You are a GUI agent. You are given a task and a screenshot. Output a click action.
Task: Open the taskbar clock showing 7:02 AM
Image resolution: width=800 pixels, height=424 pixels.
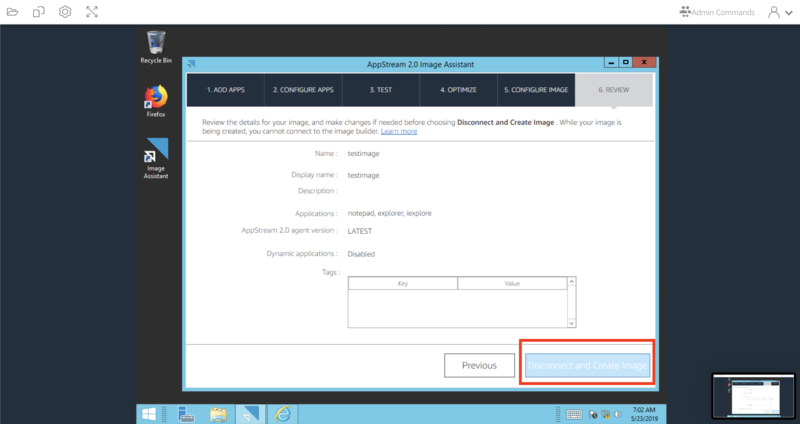[x=644, y=414]
